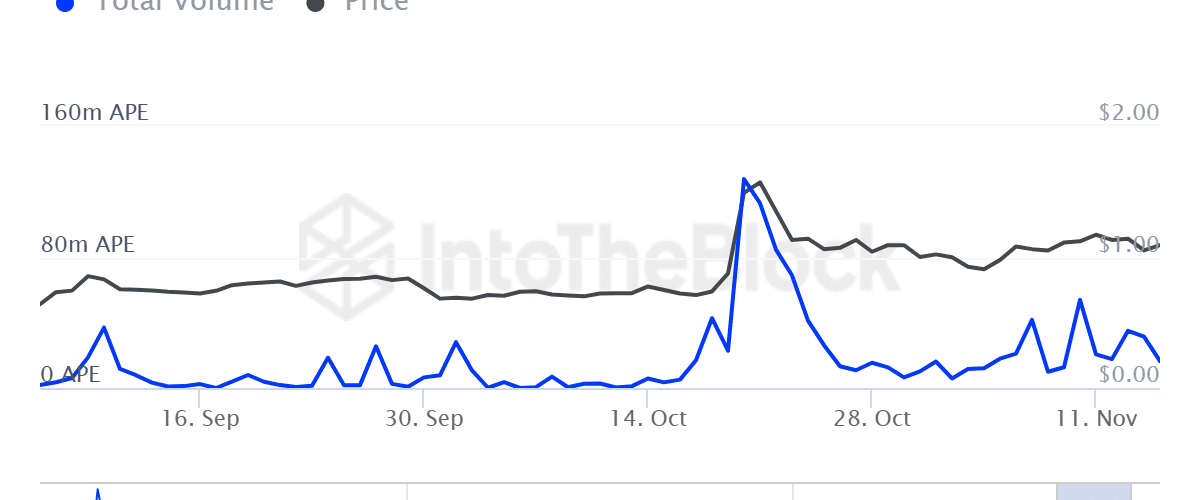This screenshot has width=1200, height=500.
Task: Click the $0.00 price axis label
Action: pos(1128,375)
